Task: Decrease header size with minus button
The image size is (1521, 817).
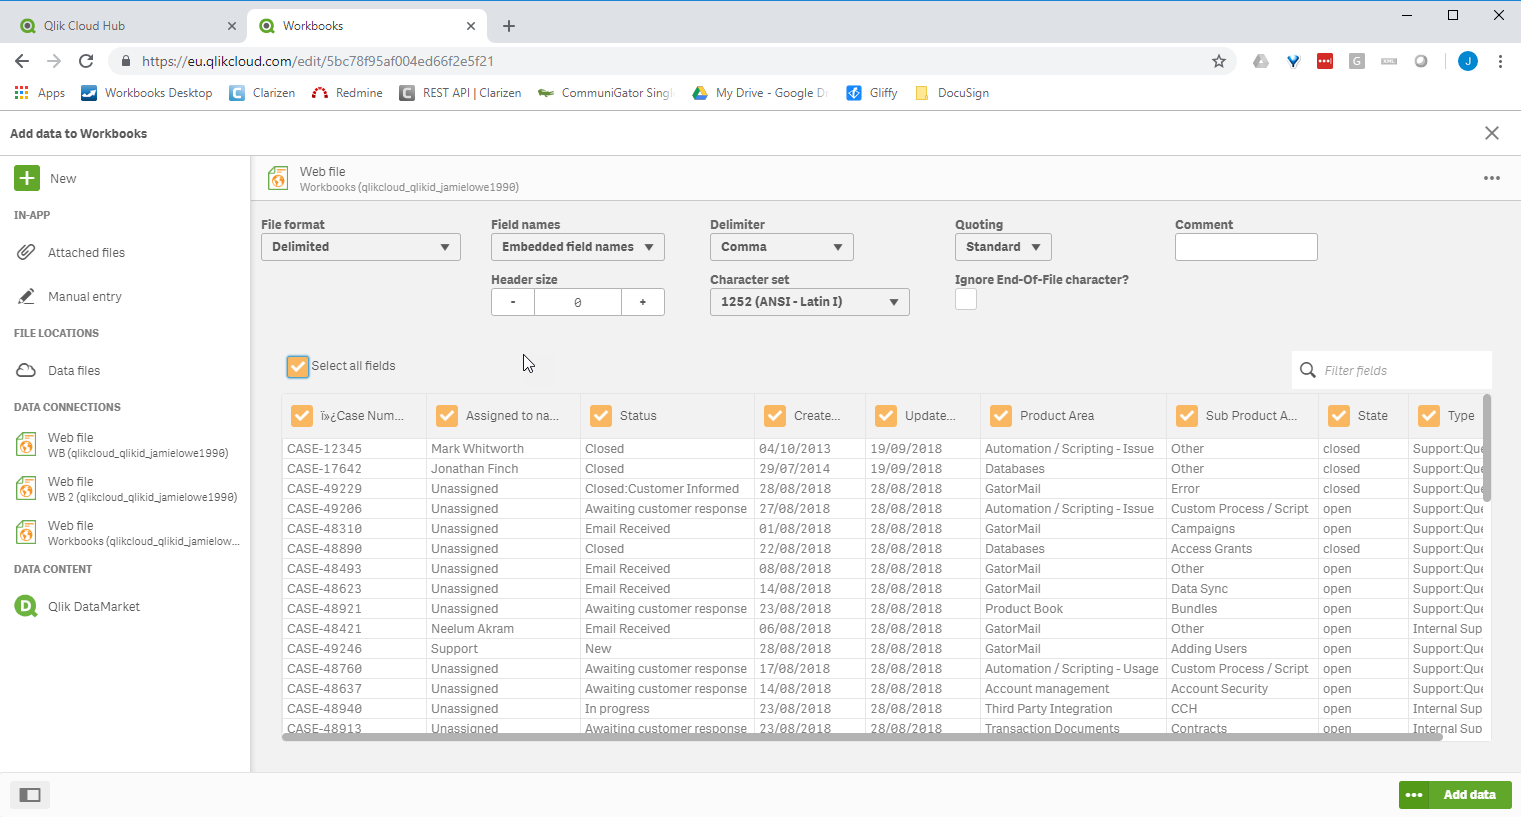Action: click(x=513, y=302)
